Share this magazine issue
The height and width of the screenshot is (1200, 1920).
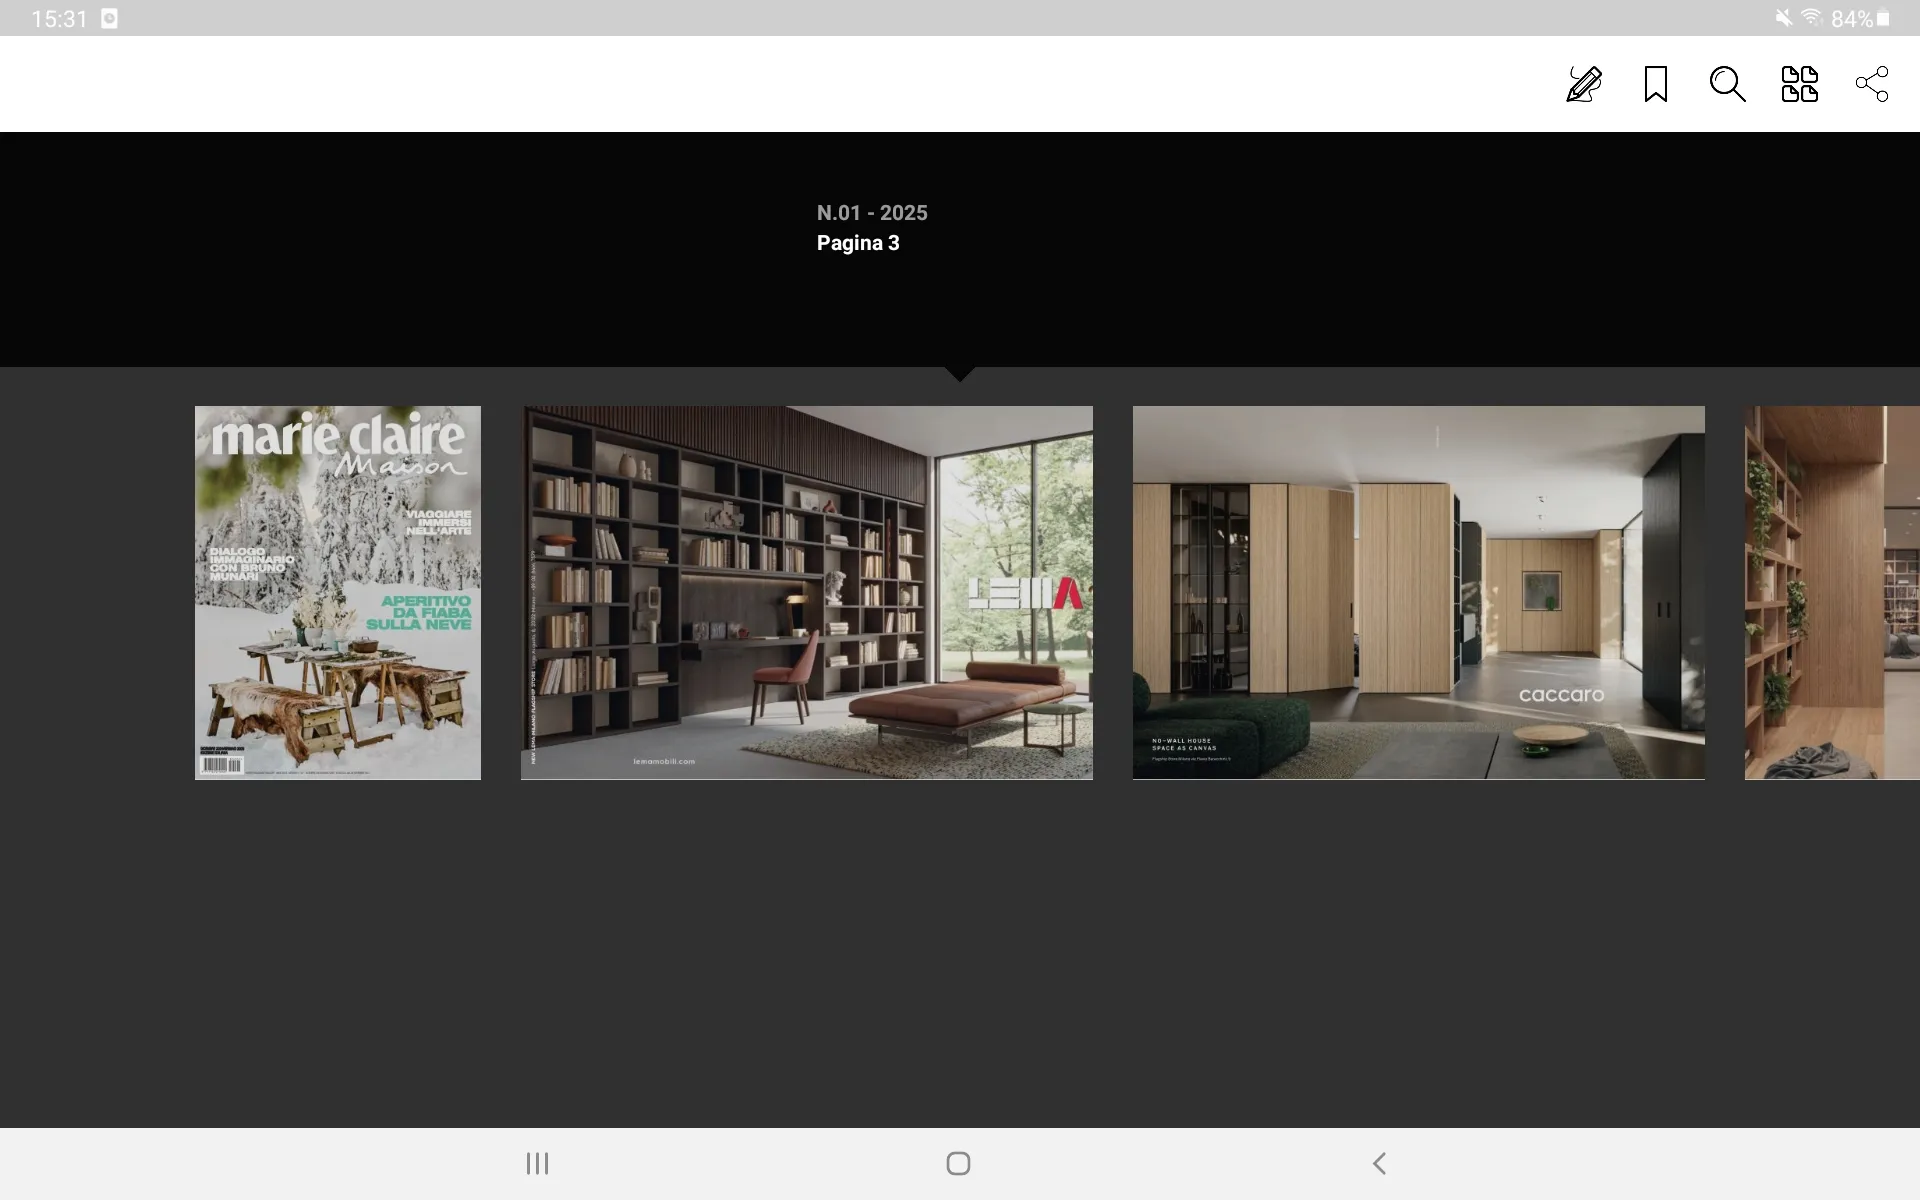1872,84
